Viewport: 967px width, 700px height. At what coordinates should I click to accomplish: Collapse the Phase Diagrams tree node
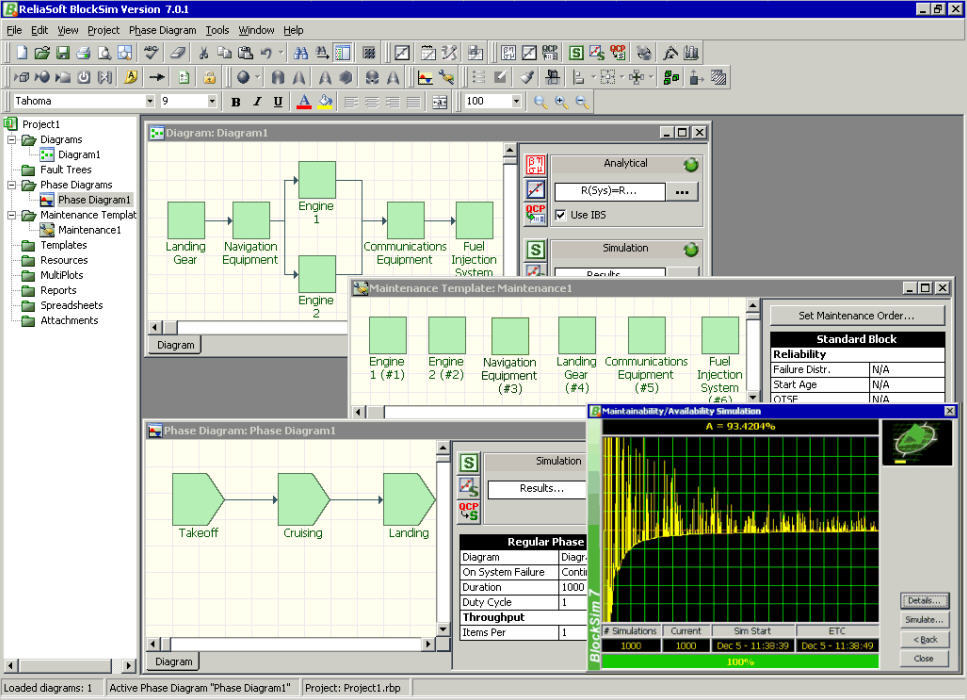pyautogui.click(x=11, y=184)
